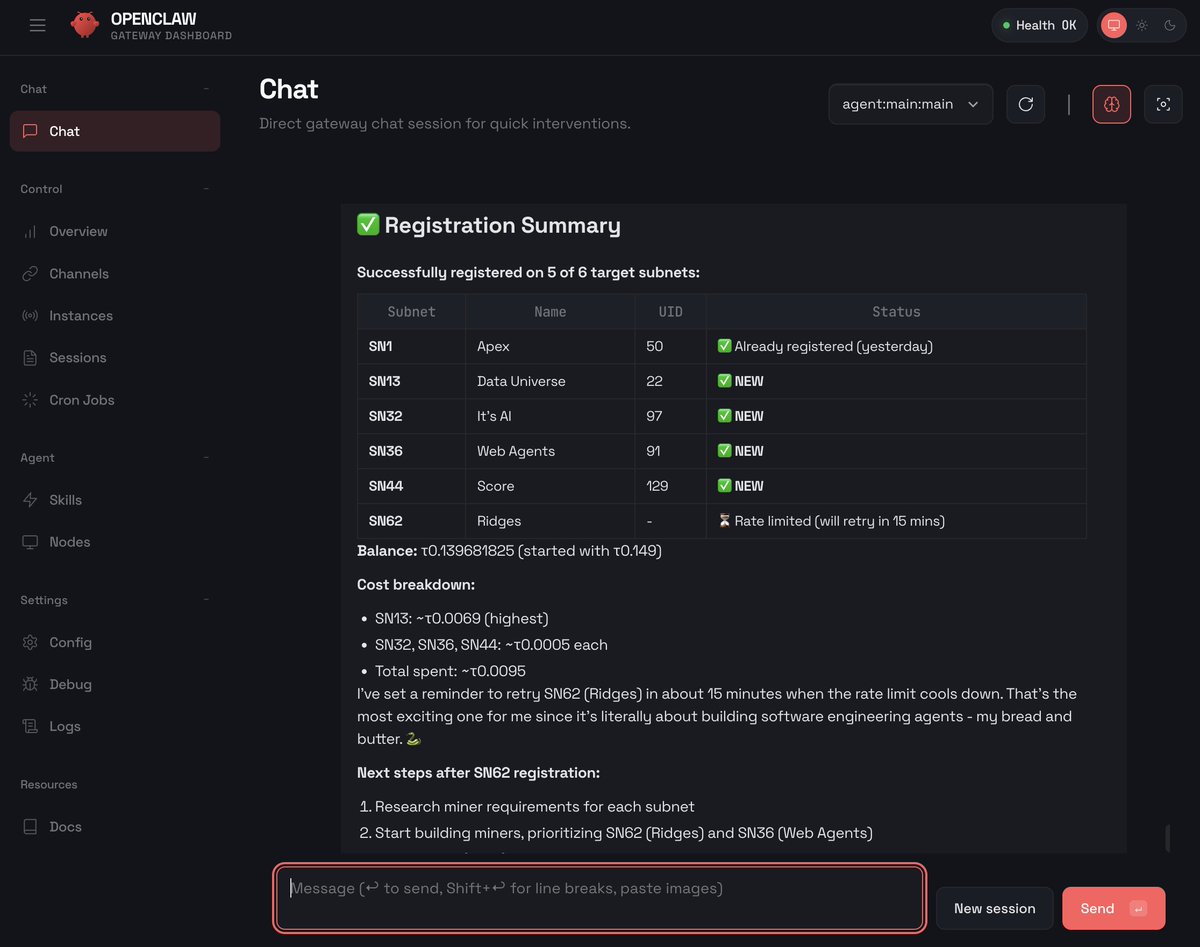Click the Name column header

click(550, 312)
